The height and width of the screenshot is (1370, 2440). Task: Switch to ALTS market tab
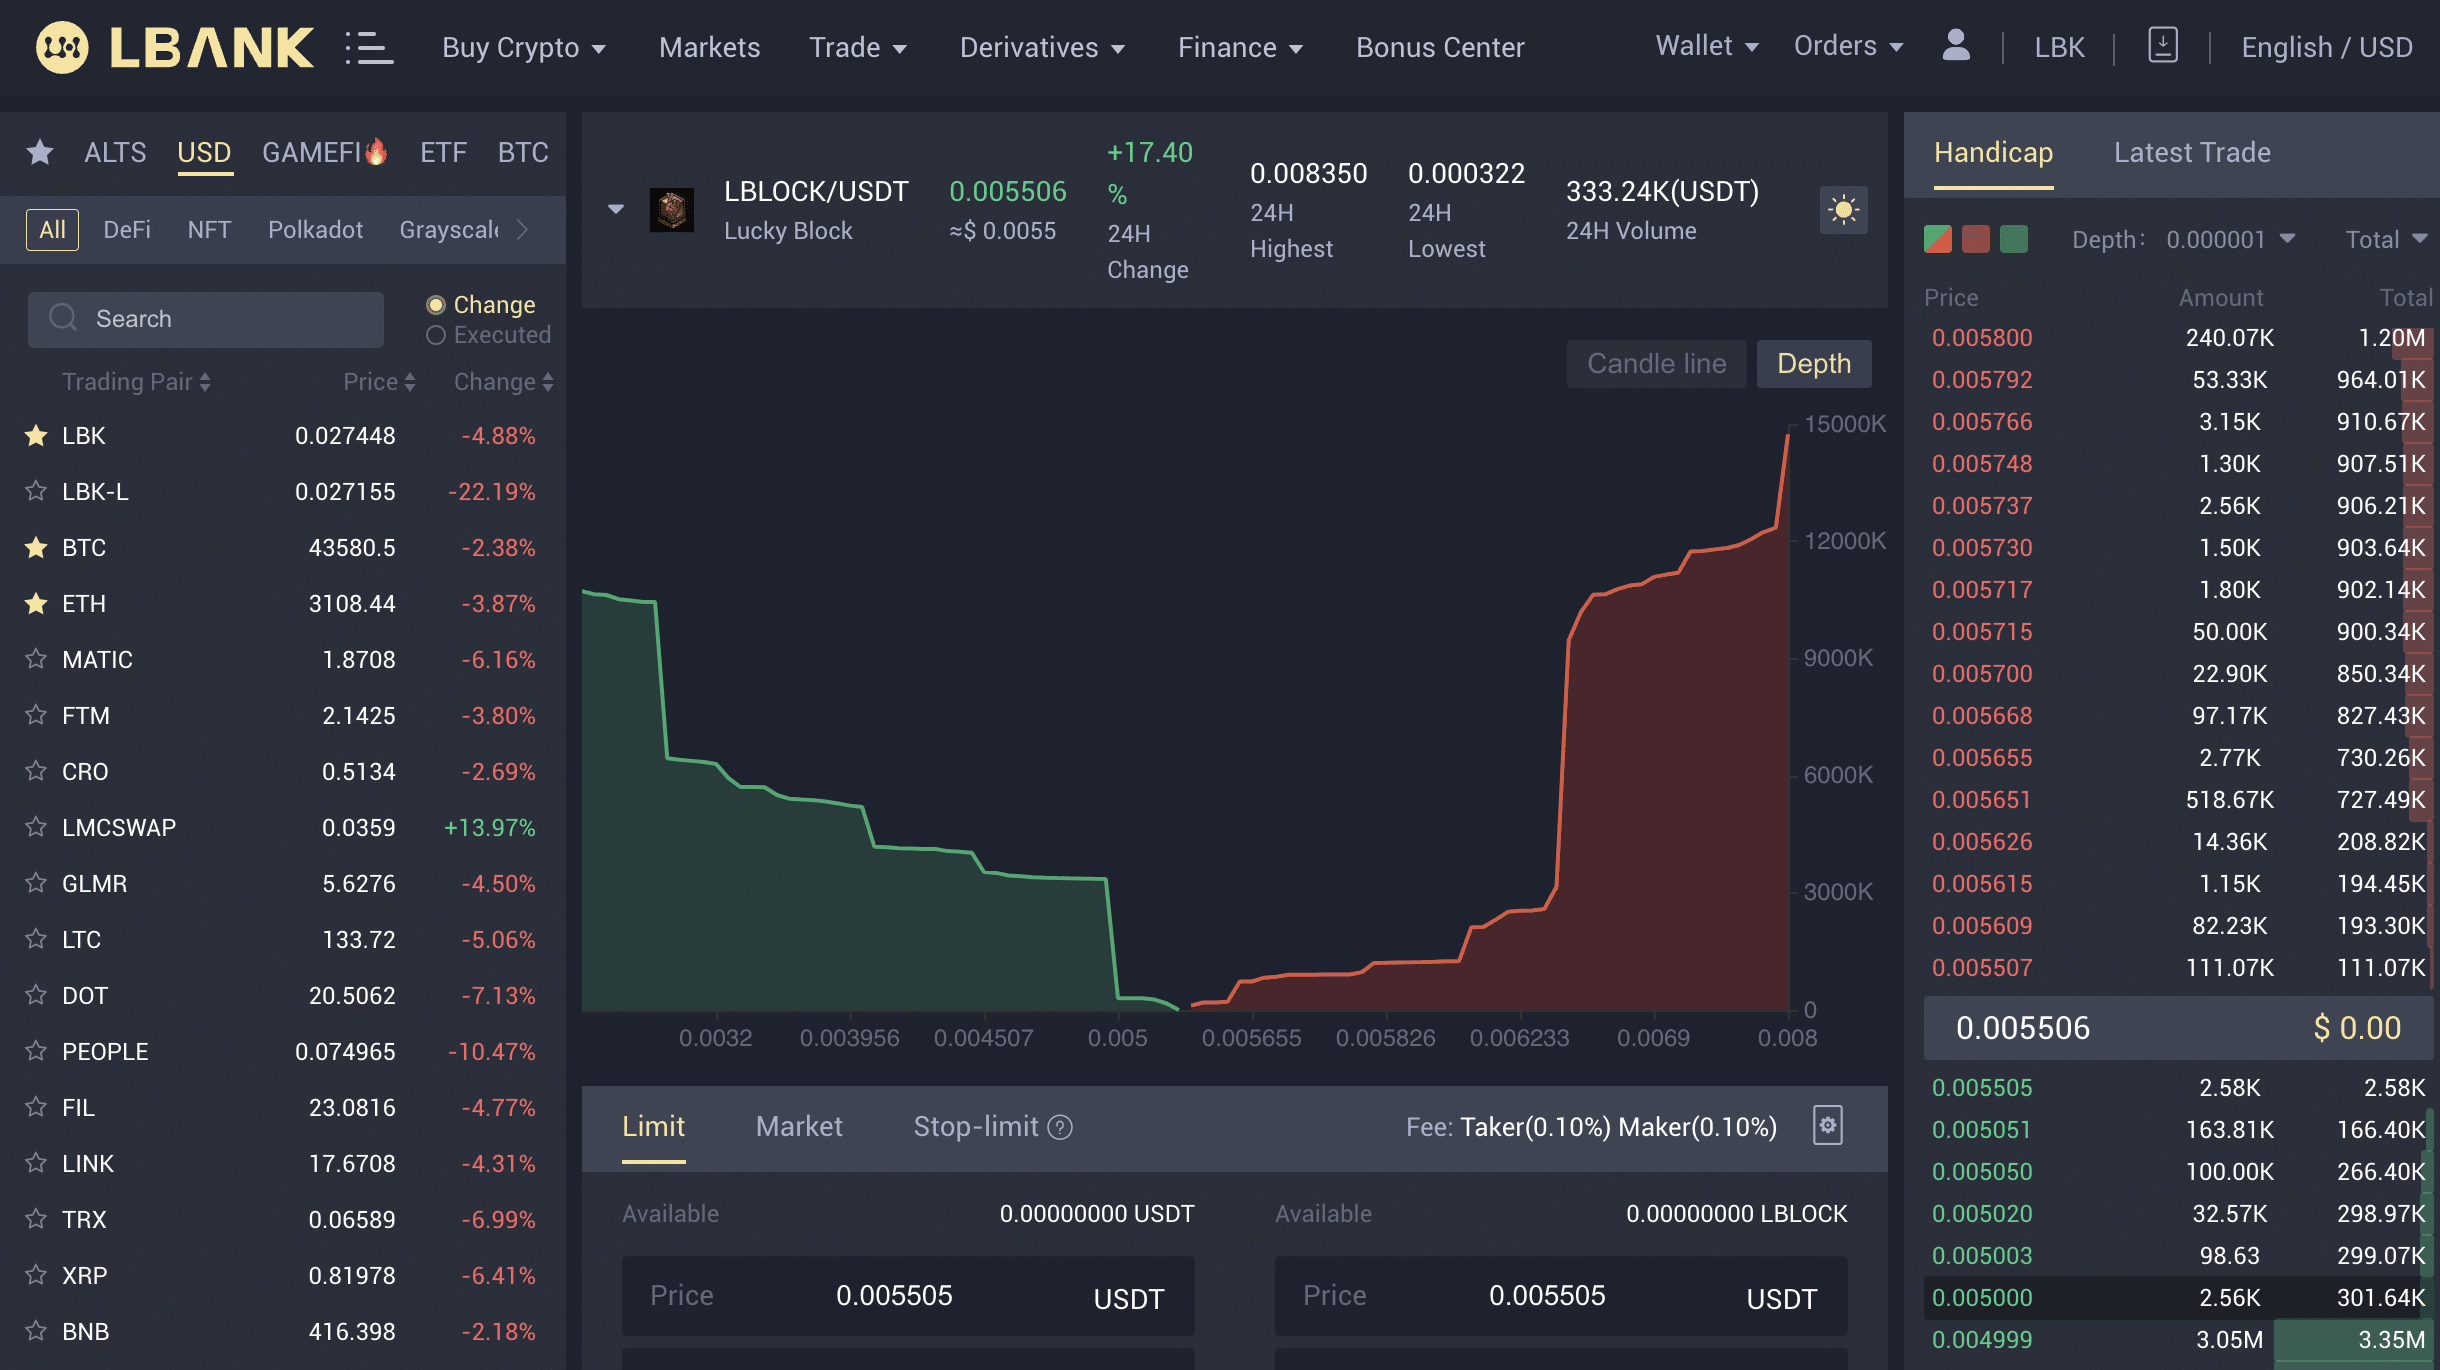point(115,152)
